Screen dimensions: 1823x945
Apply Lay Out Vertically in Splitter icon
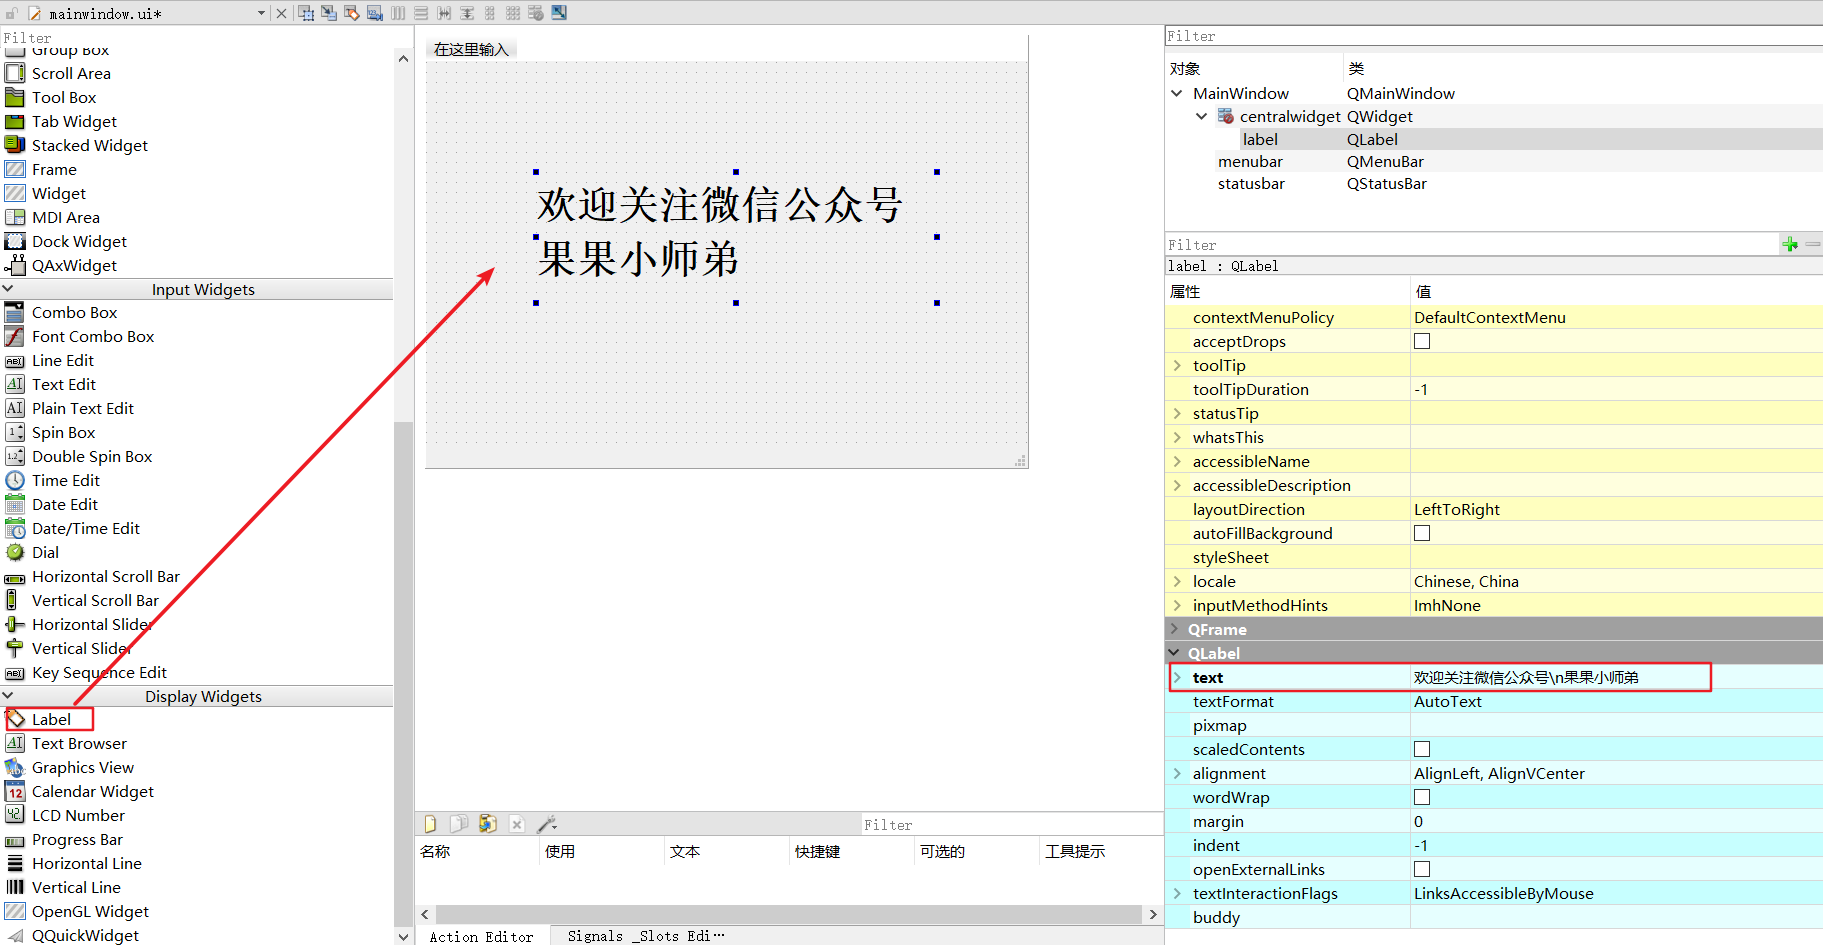(x=467, y=13)
